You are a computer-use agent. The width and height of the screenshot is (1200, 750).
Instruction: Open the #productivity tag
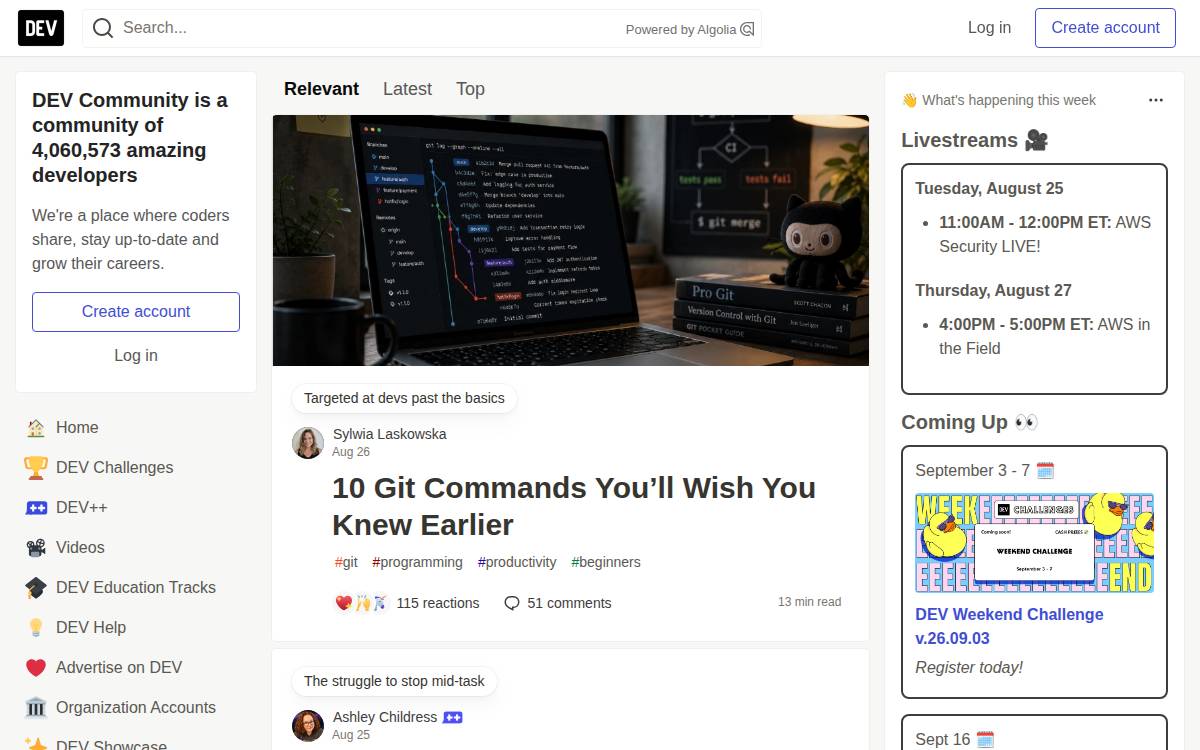point(517,562)
